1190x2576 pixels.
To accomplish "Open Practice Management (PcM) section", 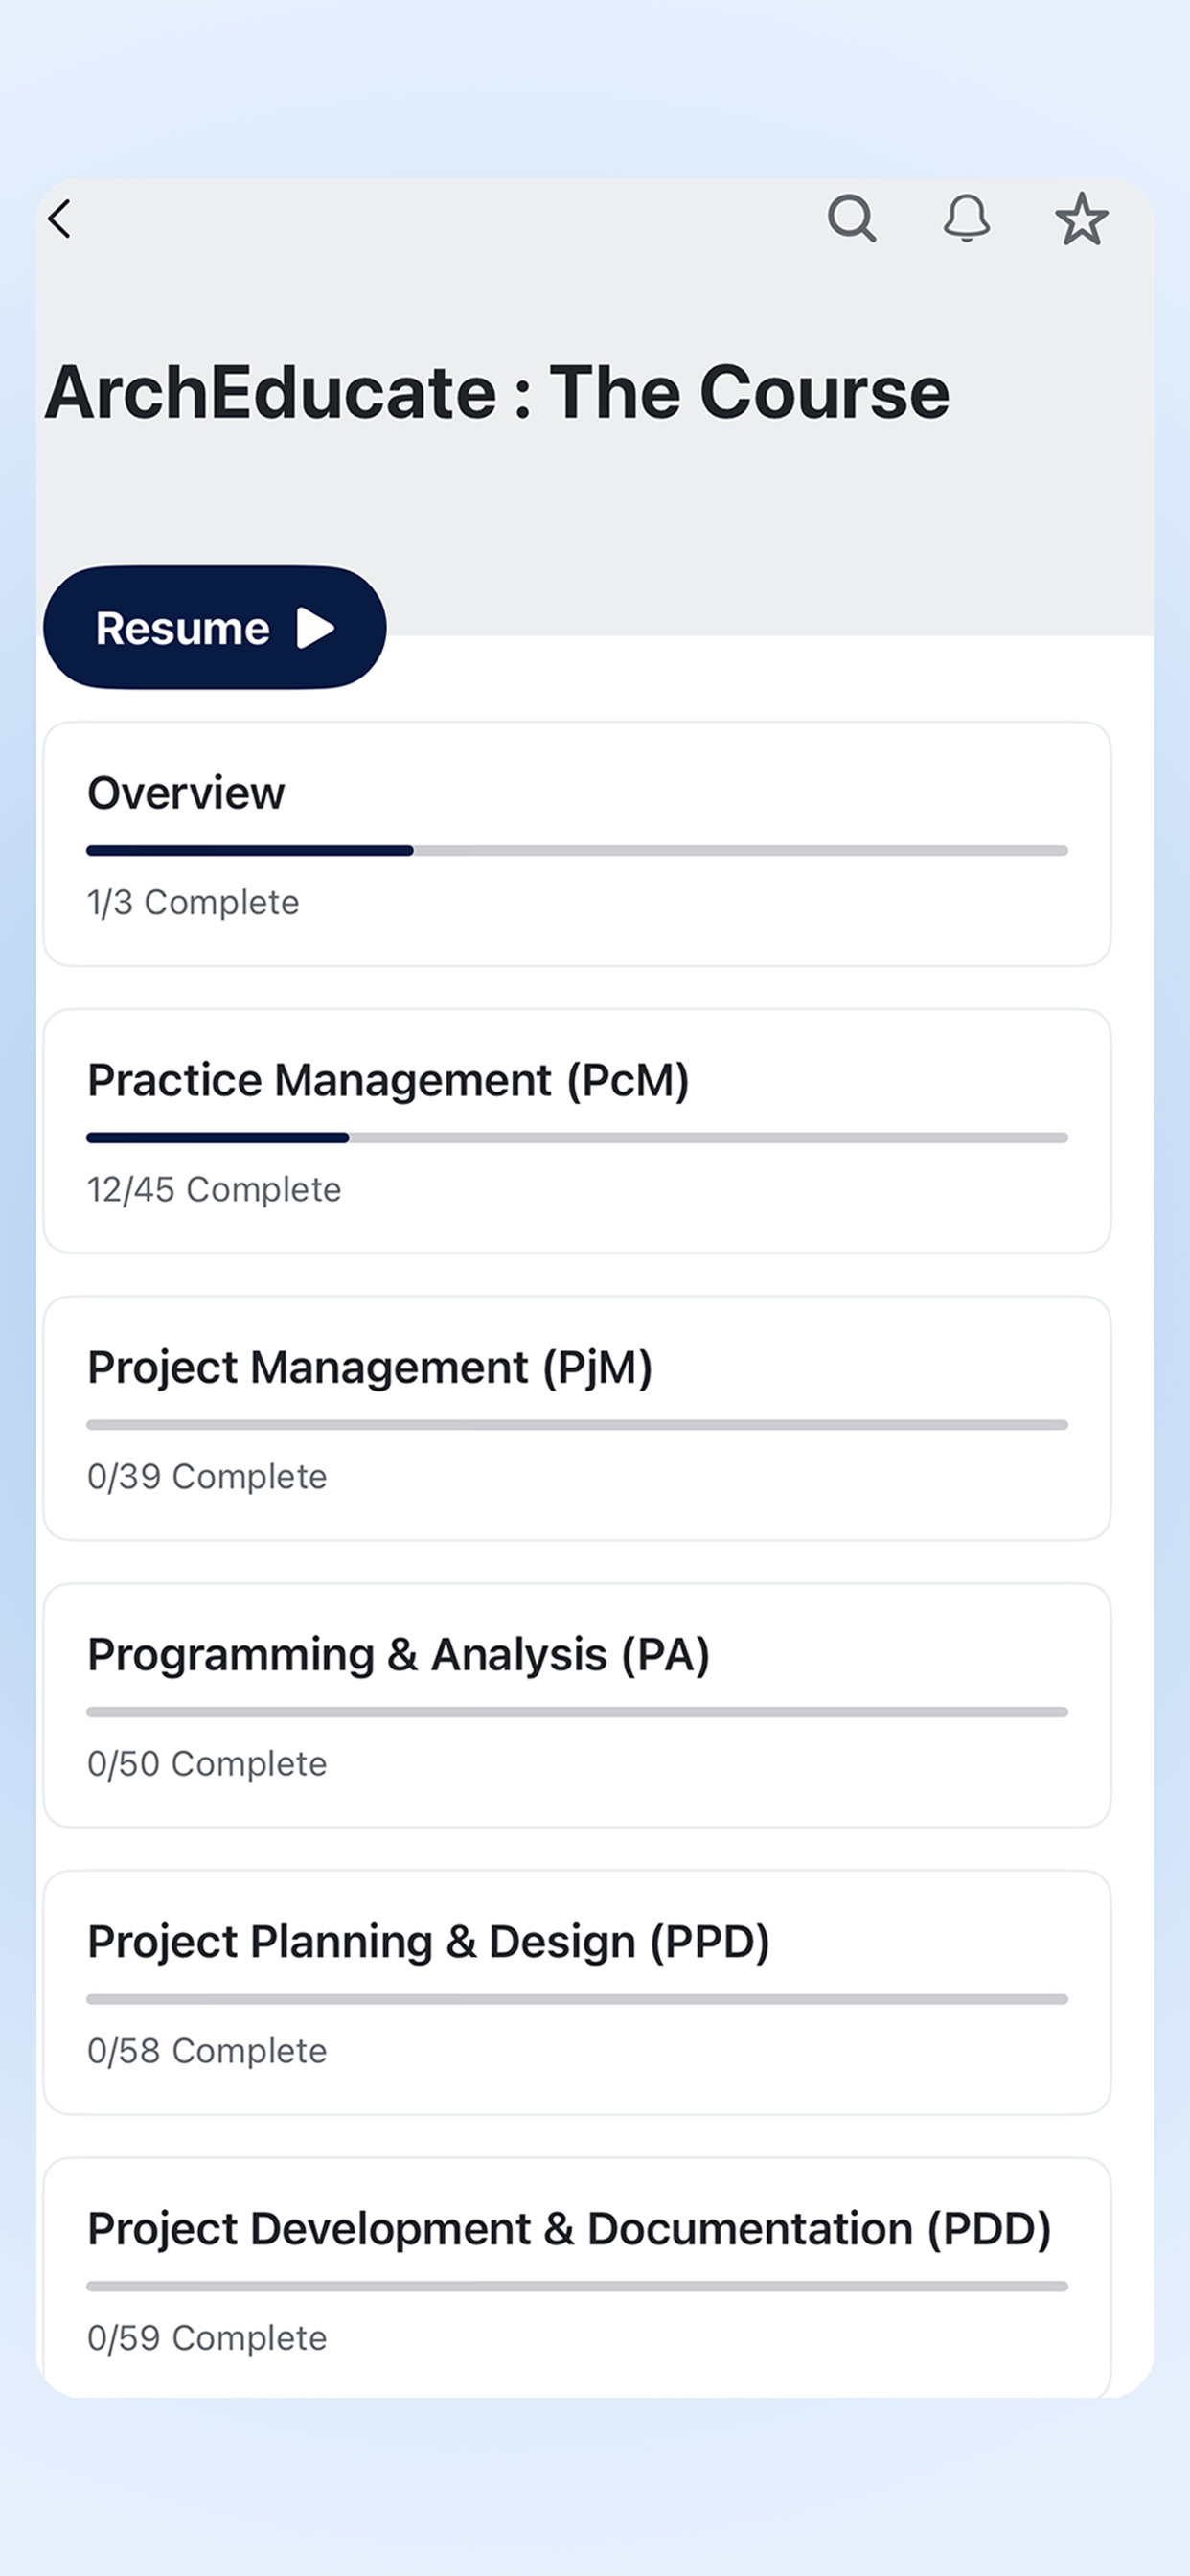I will click(577, 1131).
